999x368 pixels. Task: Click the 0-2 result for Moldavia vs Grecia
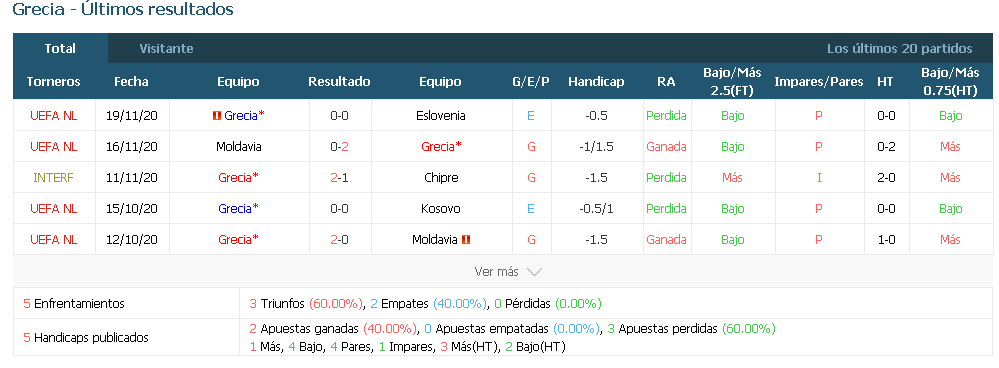[x=339, y=146]
